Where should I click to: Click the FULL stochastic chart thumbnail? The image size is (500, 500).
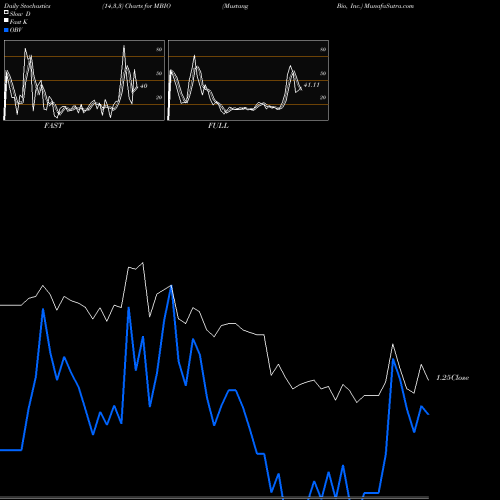(x=248, y=80)
